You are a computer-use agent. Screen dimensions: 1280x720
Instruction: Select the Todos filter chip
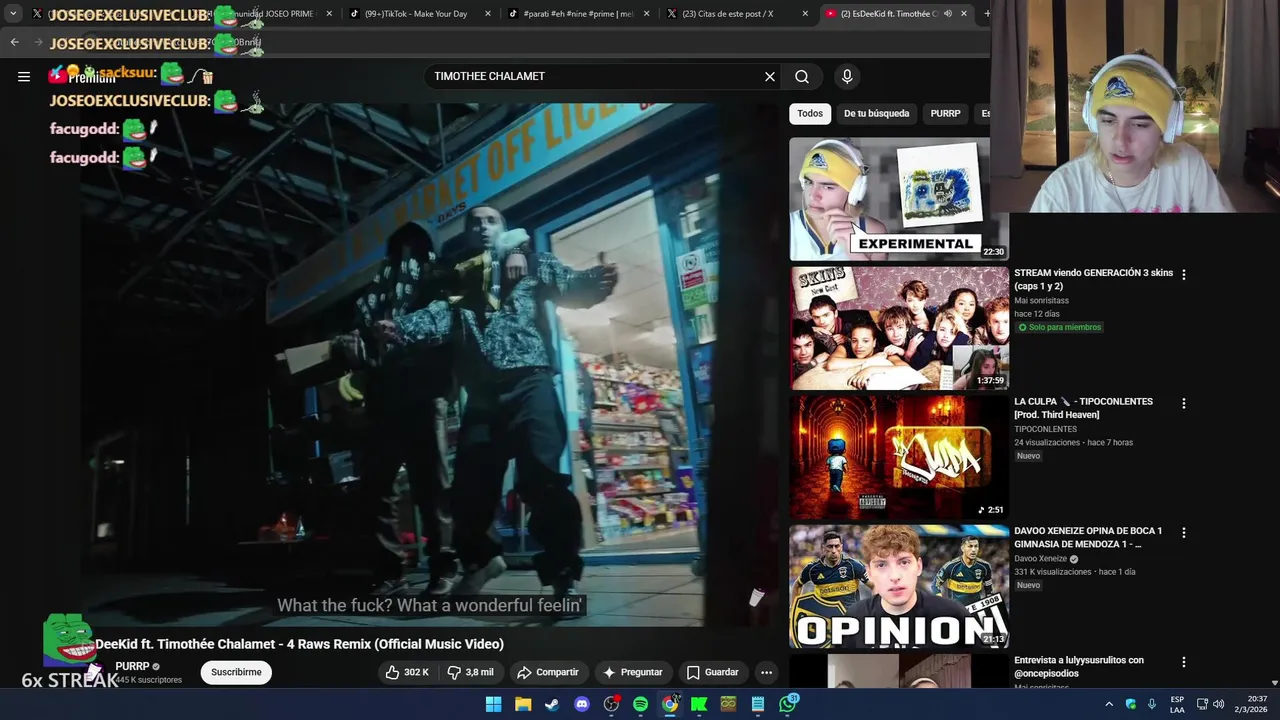pos(810,113)
